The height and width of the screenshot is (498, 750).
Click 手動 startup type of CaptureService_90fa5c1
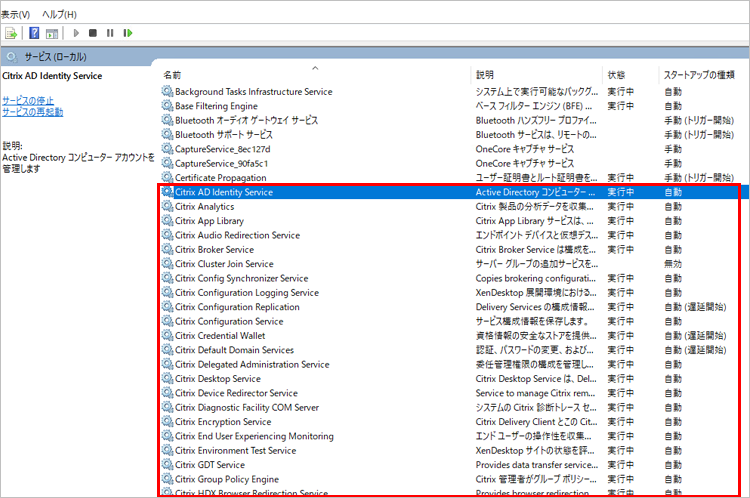673,164
